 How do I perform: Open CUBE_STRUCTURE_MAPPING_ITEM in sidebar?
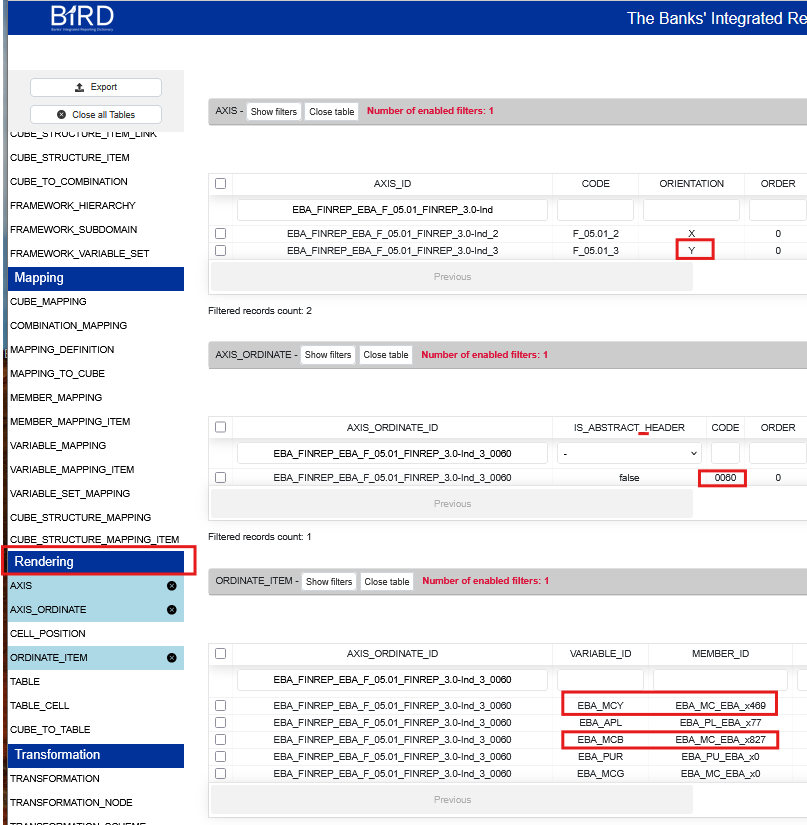95,539
